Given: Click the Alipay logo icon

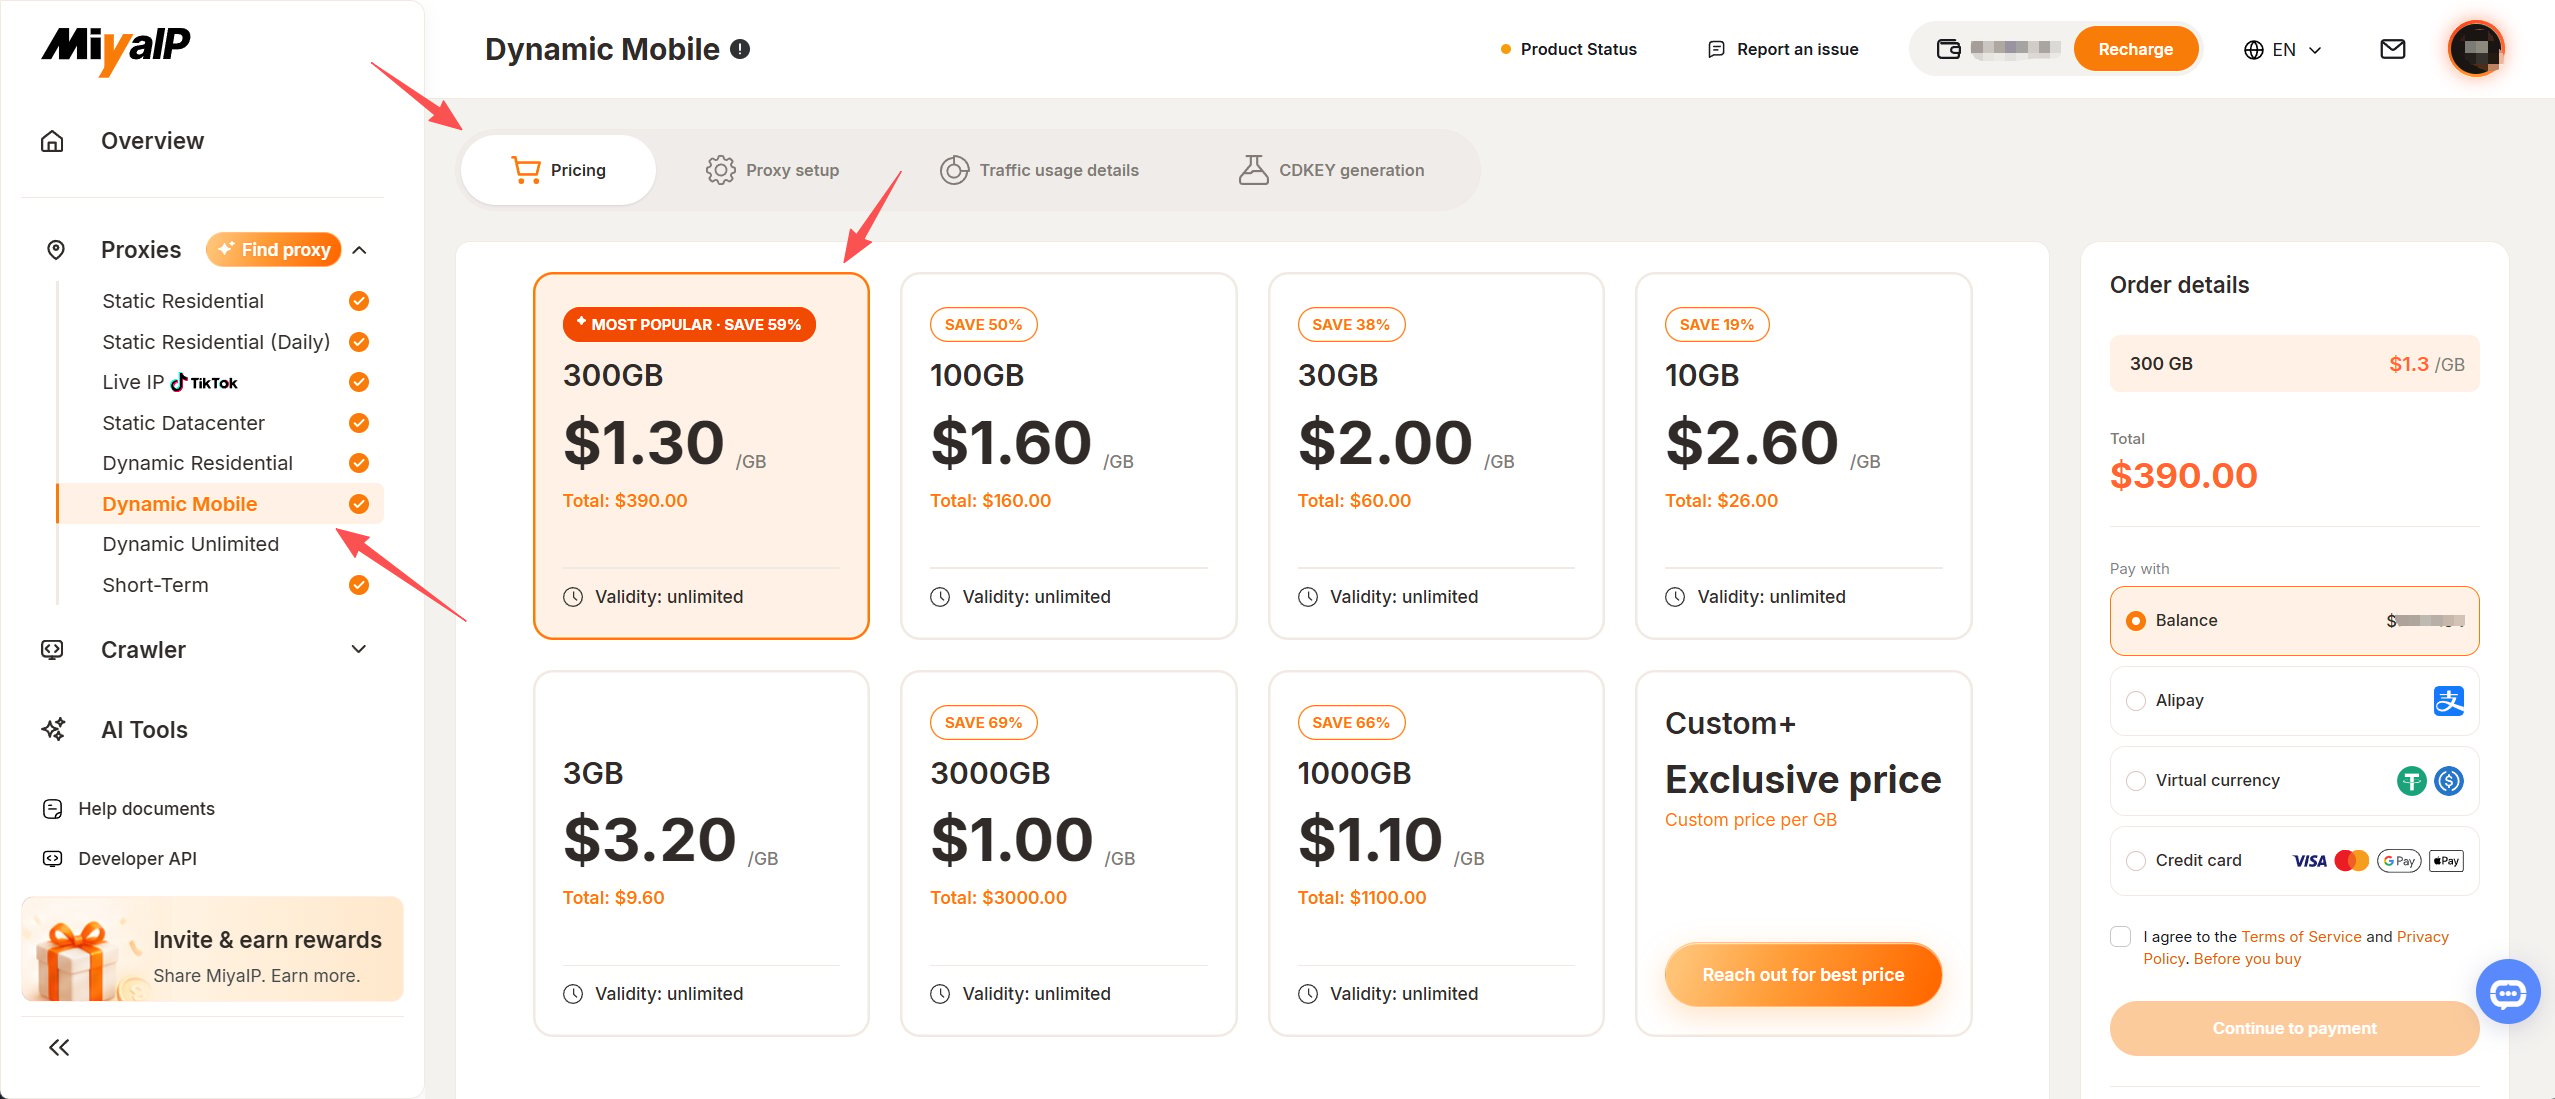Looking at the screenshot, I should (x=2449, y=701).
